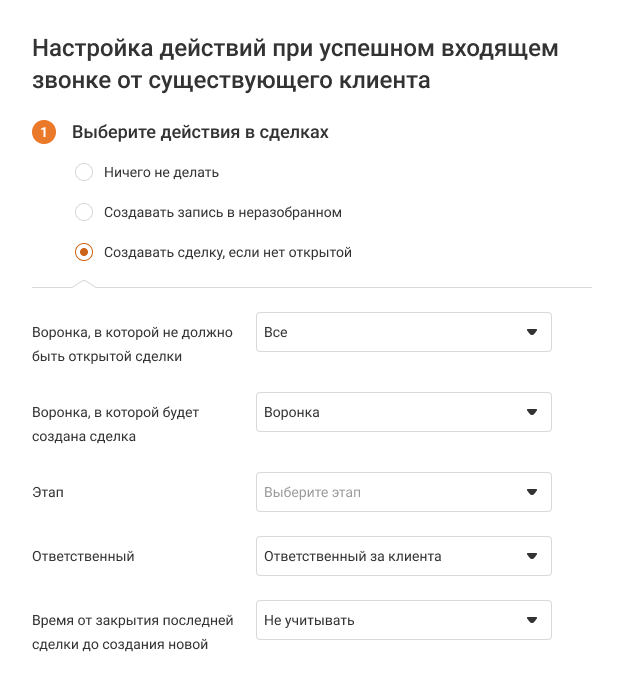This screenshot has height=688, width=624.
Task: Click the arrow icon in the 'Воронка' dropdown
Action: 532,412
